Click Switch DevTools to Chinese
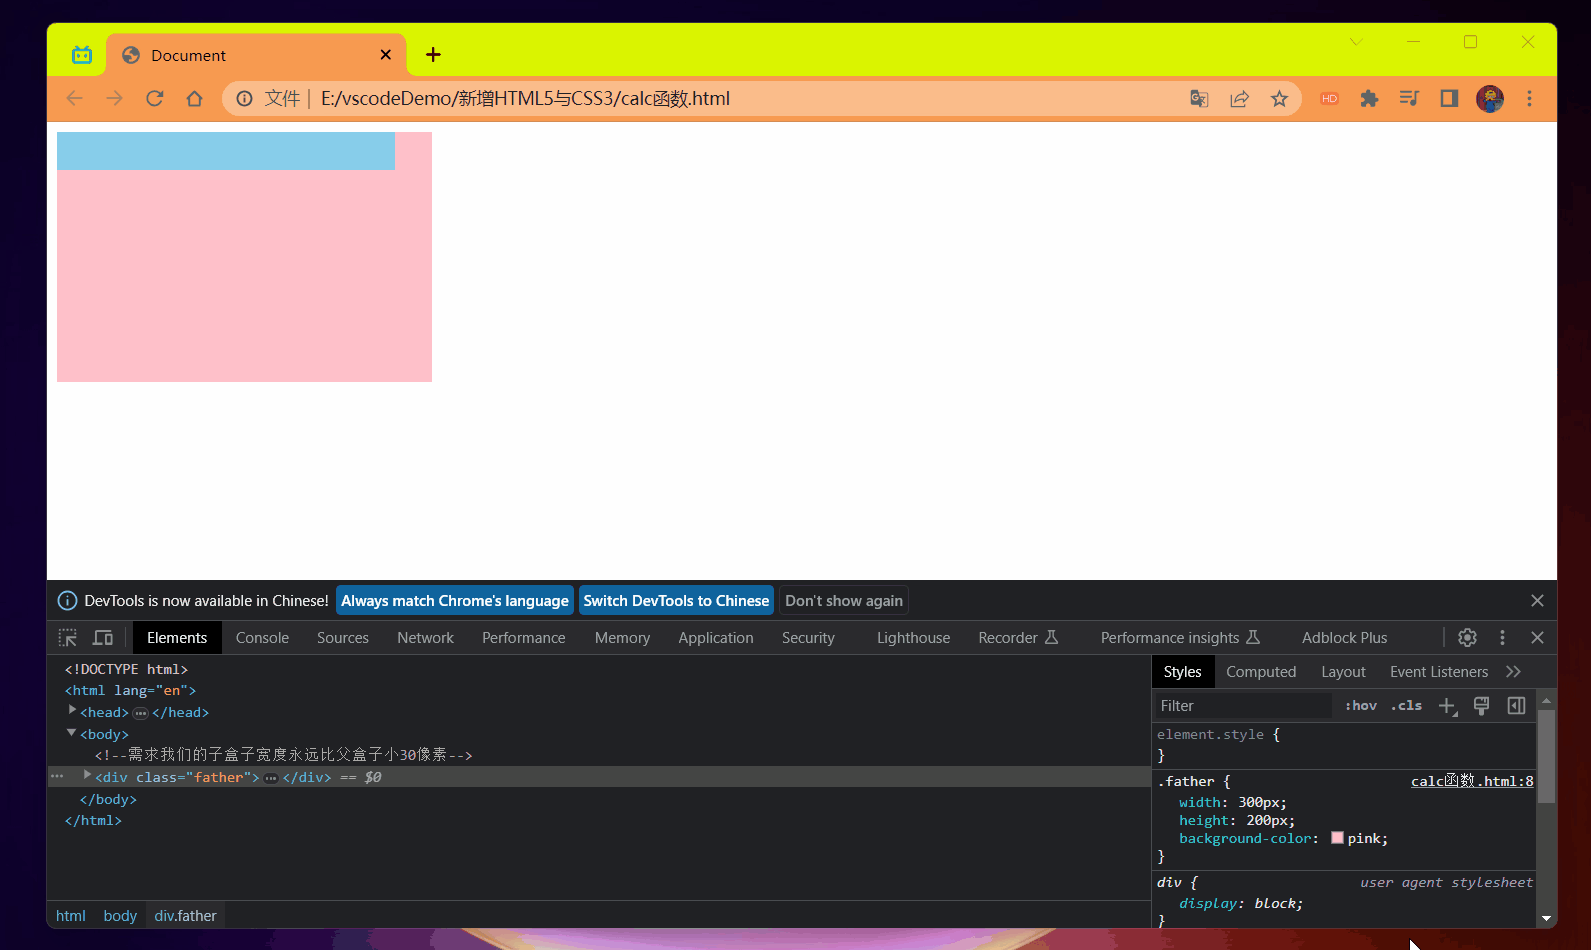The height and width of the screenshot is (950, 1591). click(x=676, y=600)
